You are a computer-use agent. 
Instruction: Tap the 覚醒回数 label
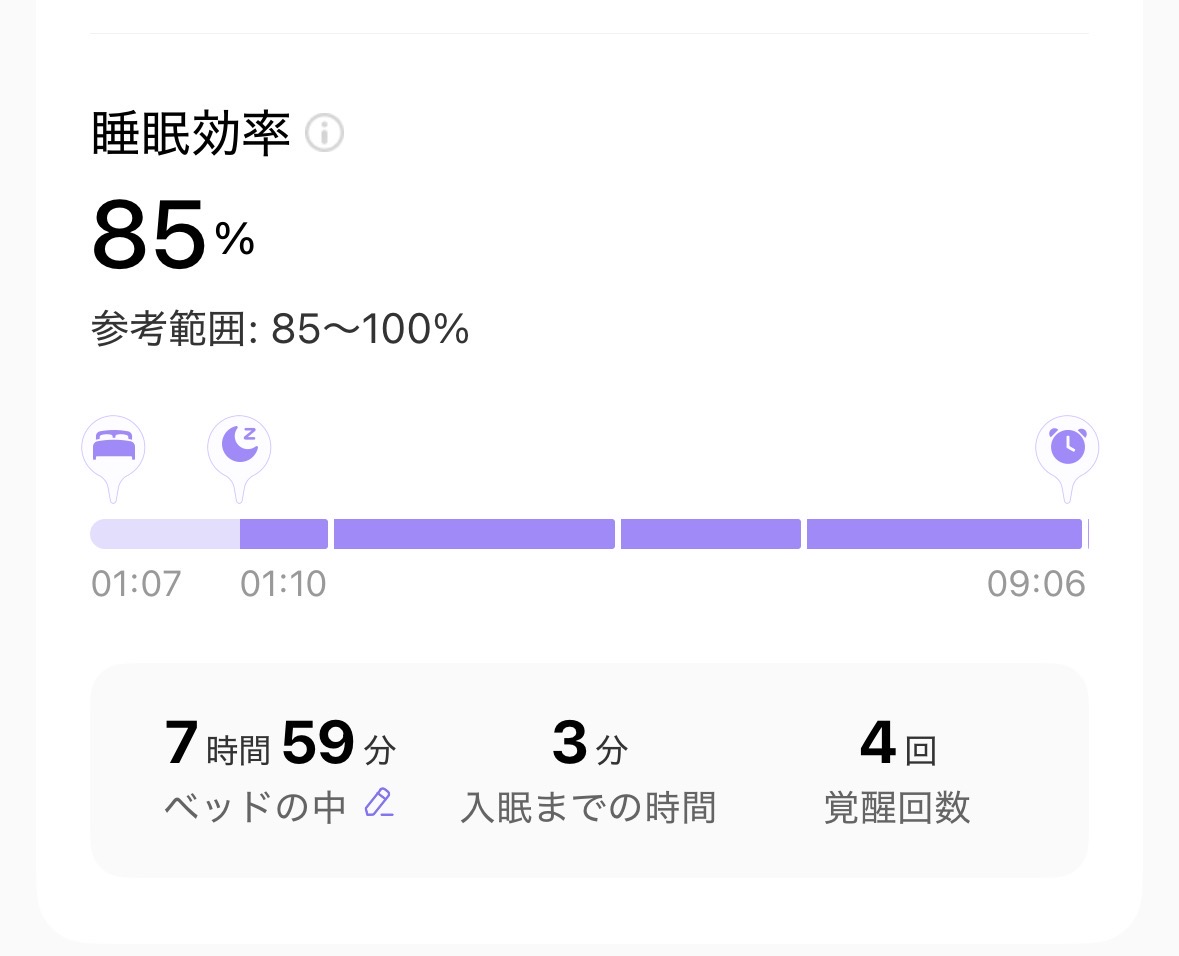[897, 807]
